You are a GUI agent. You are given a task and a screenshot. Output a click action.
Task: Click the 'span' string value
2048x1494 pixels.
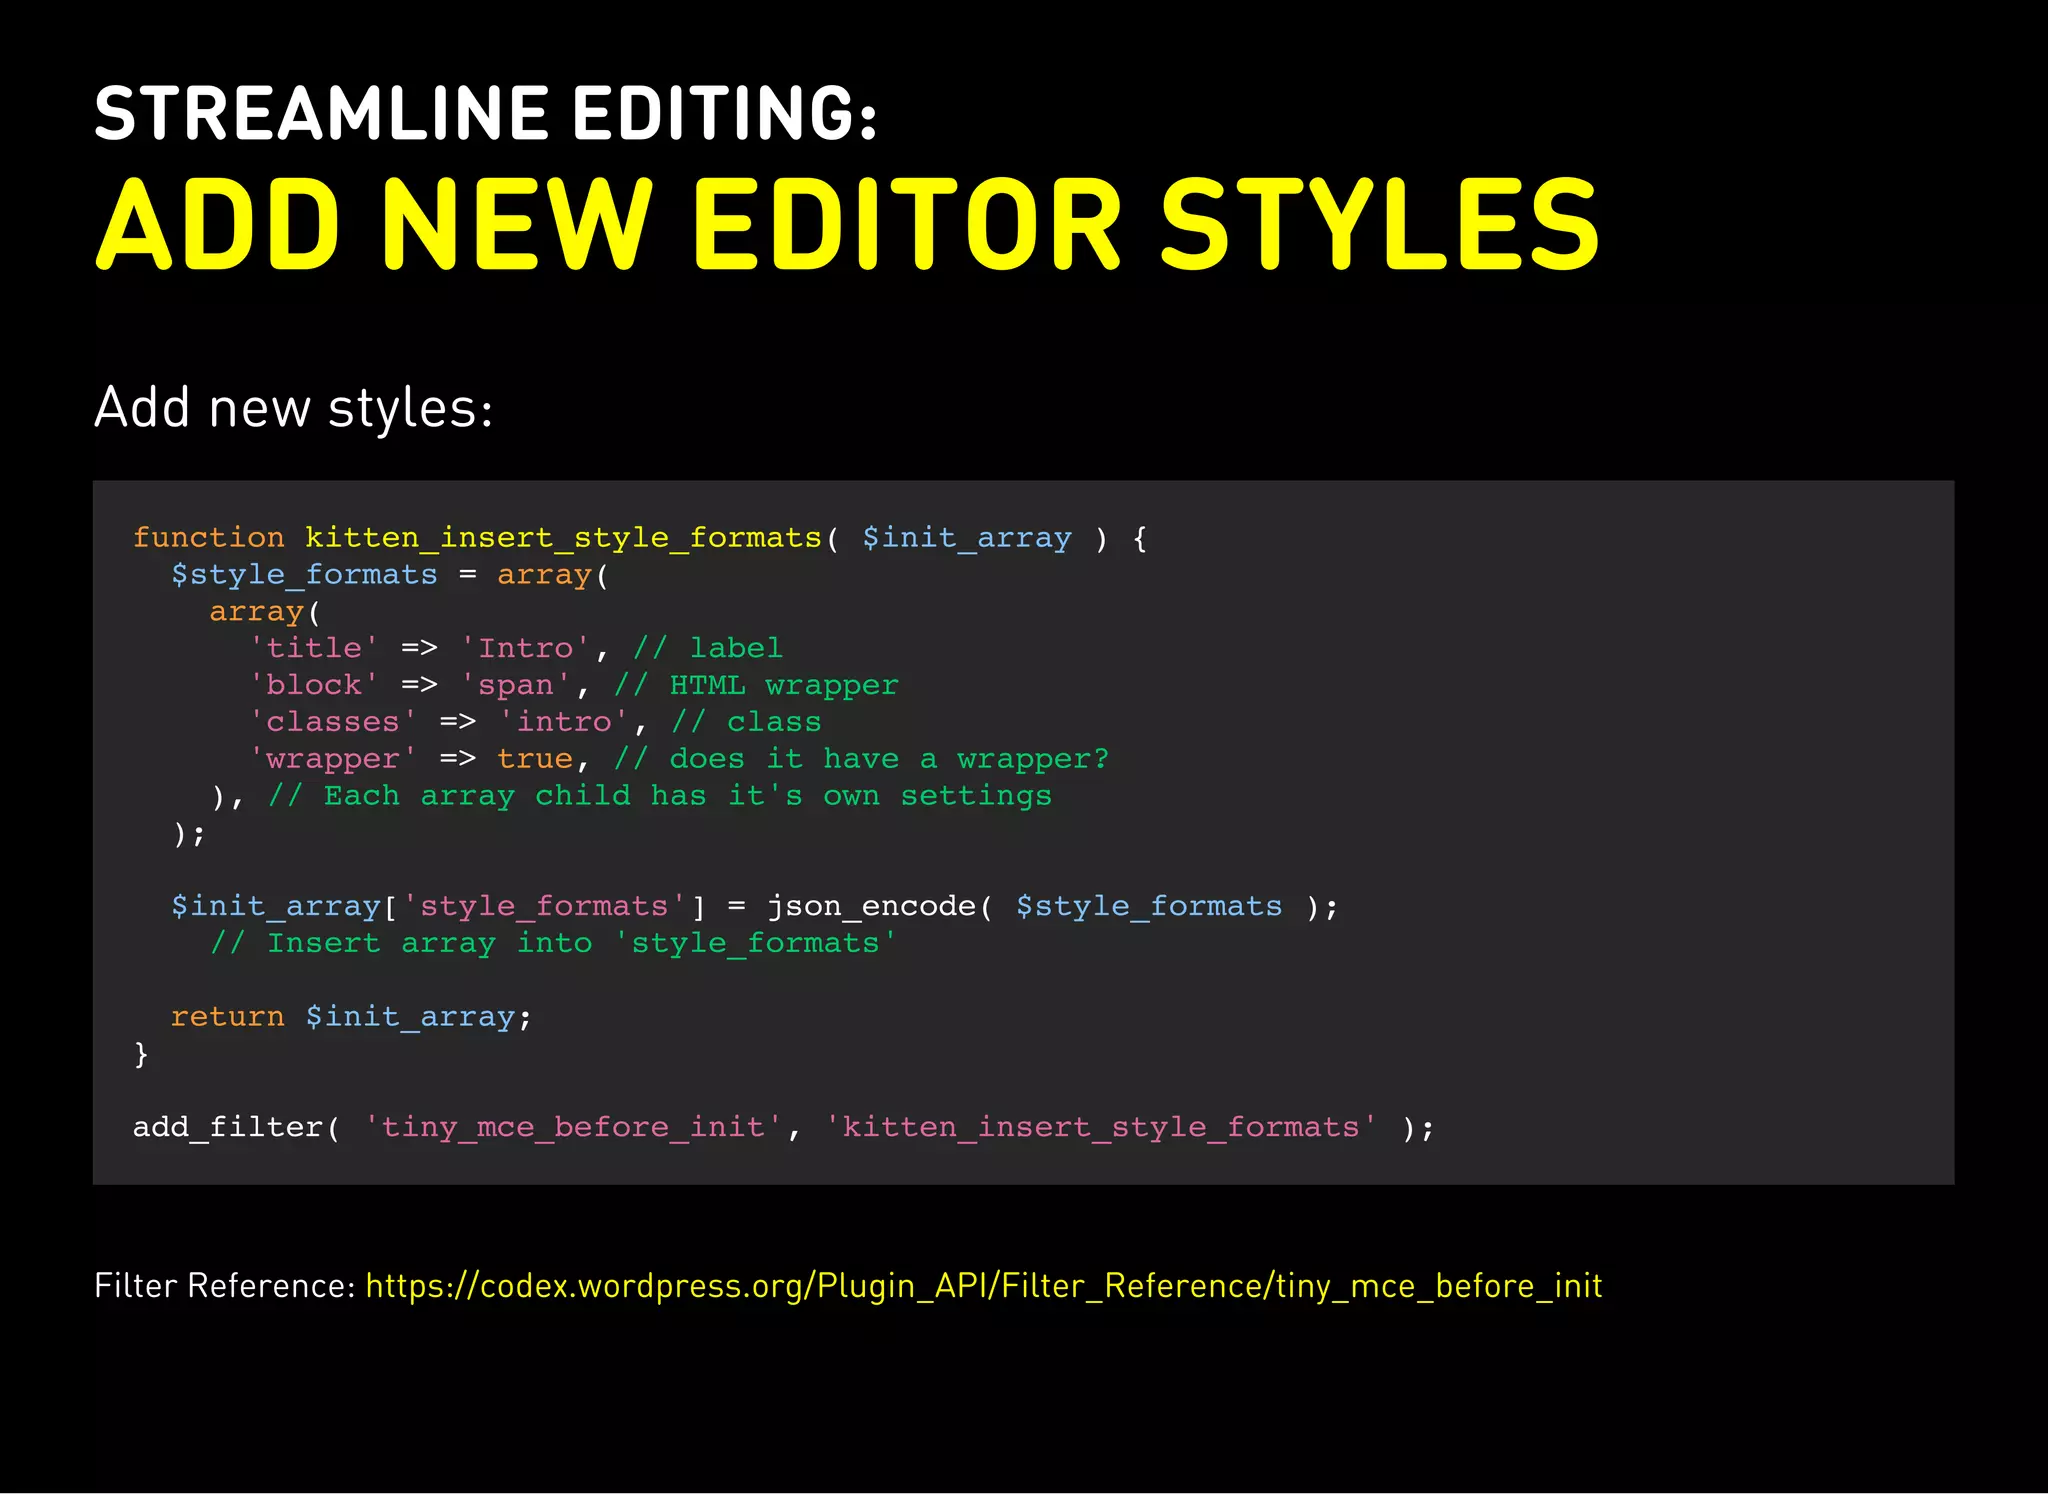pyautogui.click(x=515, y=685)
